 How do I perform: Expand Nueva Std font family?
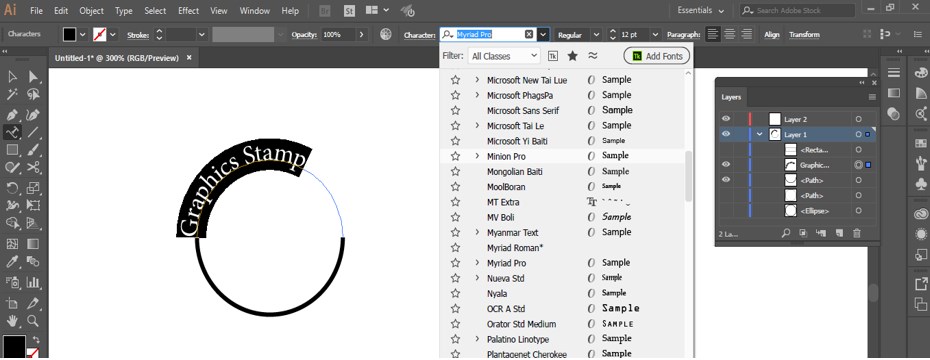tap(477, 278)
